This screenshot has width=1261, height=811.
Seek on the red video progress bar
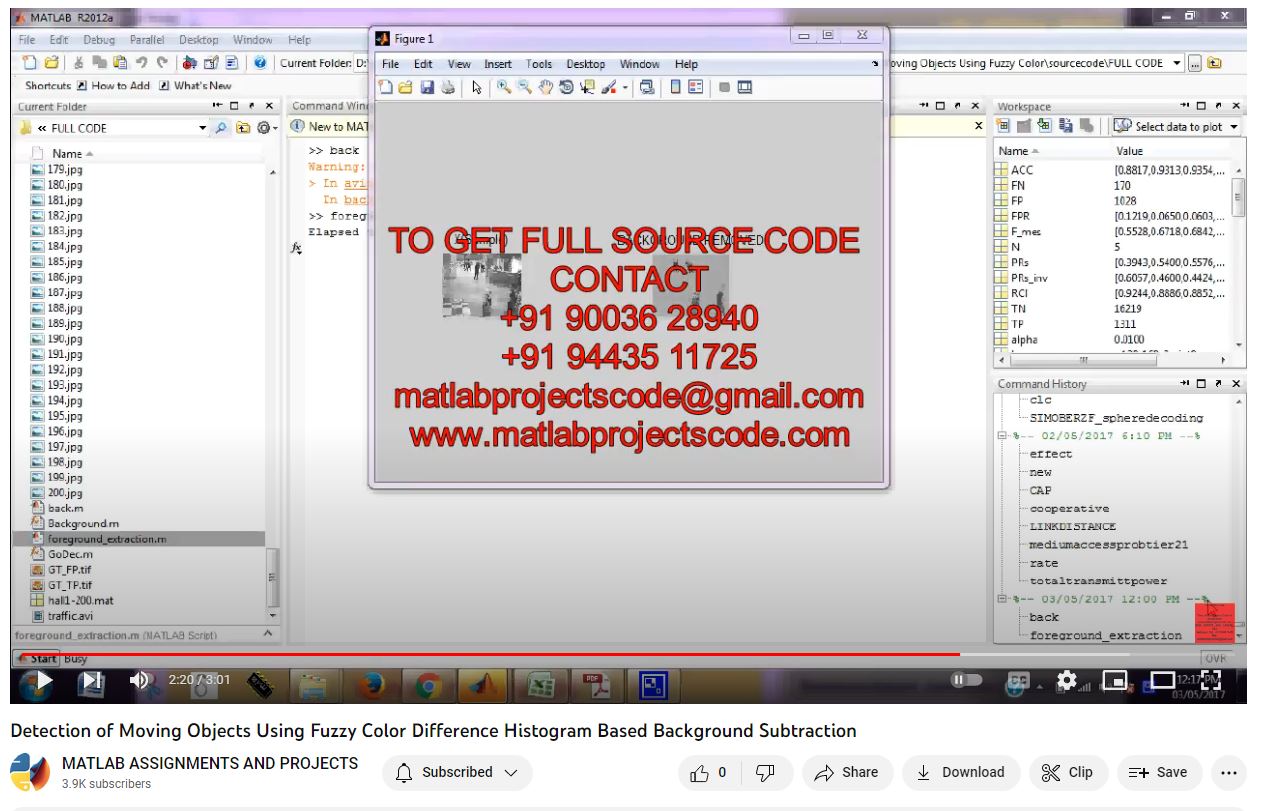coord(500,655)
